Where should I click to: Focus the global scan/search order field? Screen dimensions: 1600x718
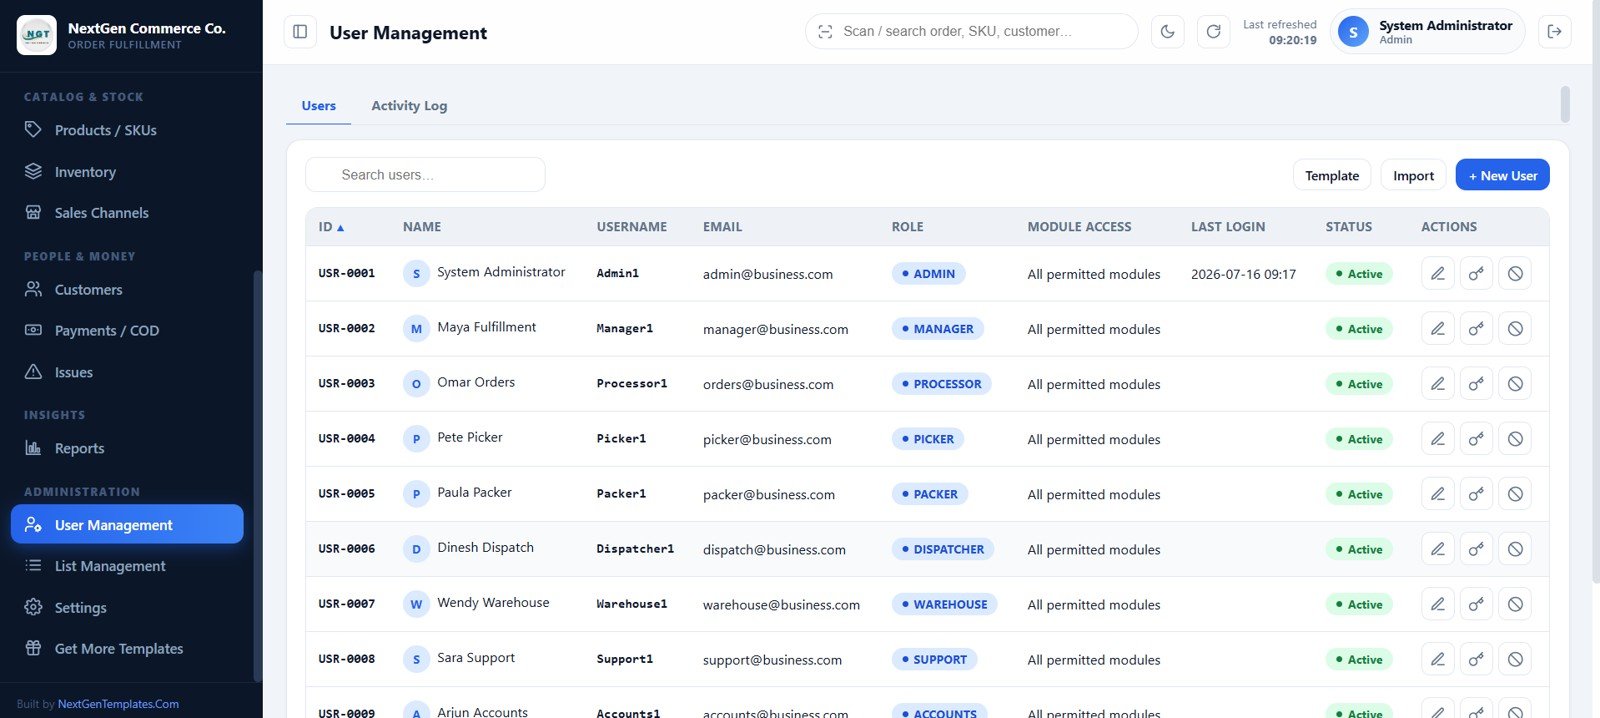(x=971, y=32)
